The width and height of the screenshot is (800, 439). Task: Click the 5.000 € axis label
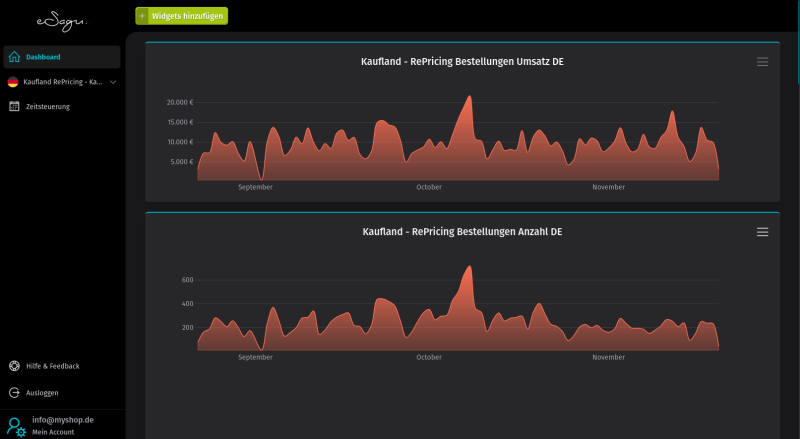182,162
